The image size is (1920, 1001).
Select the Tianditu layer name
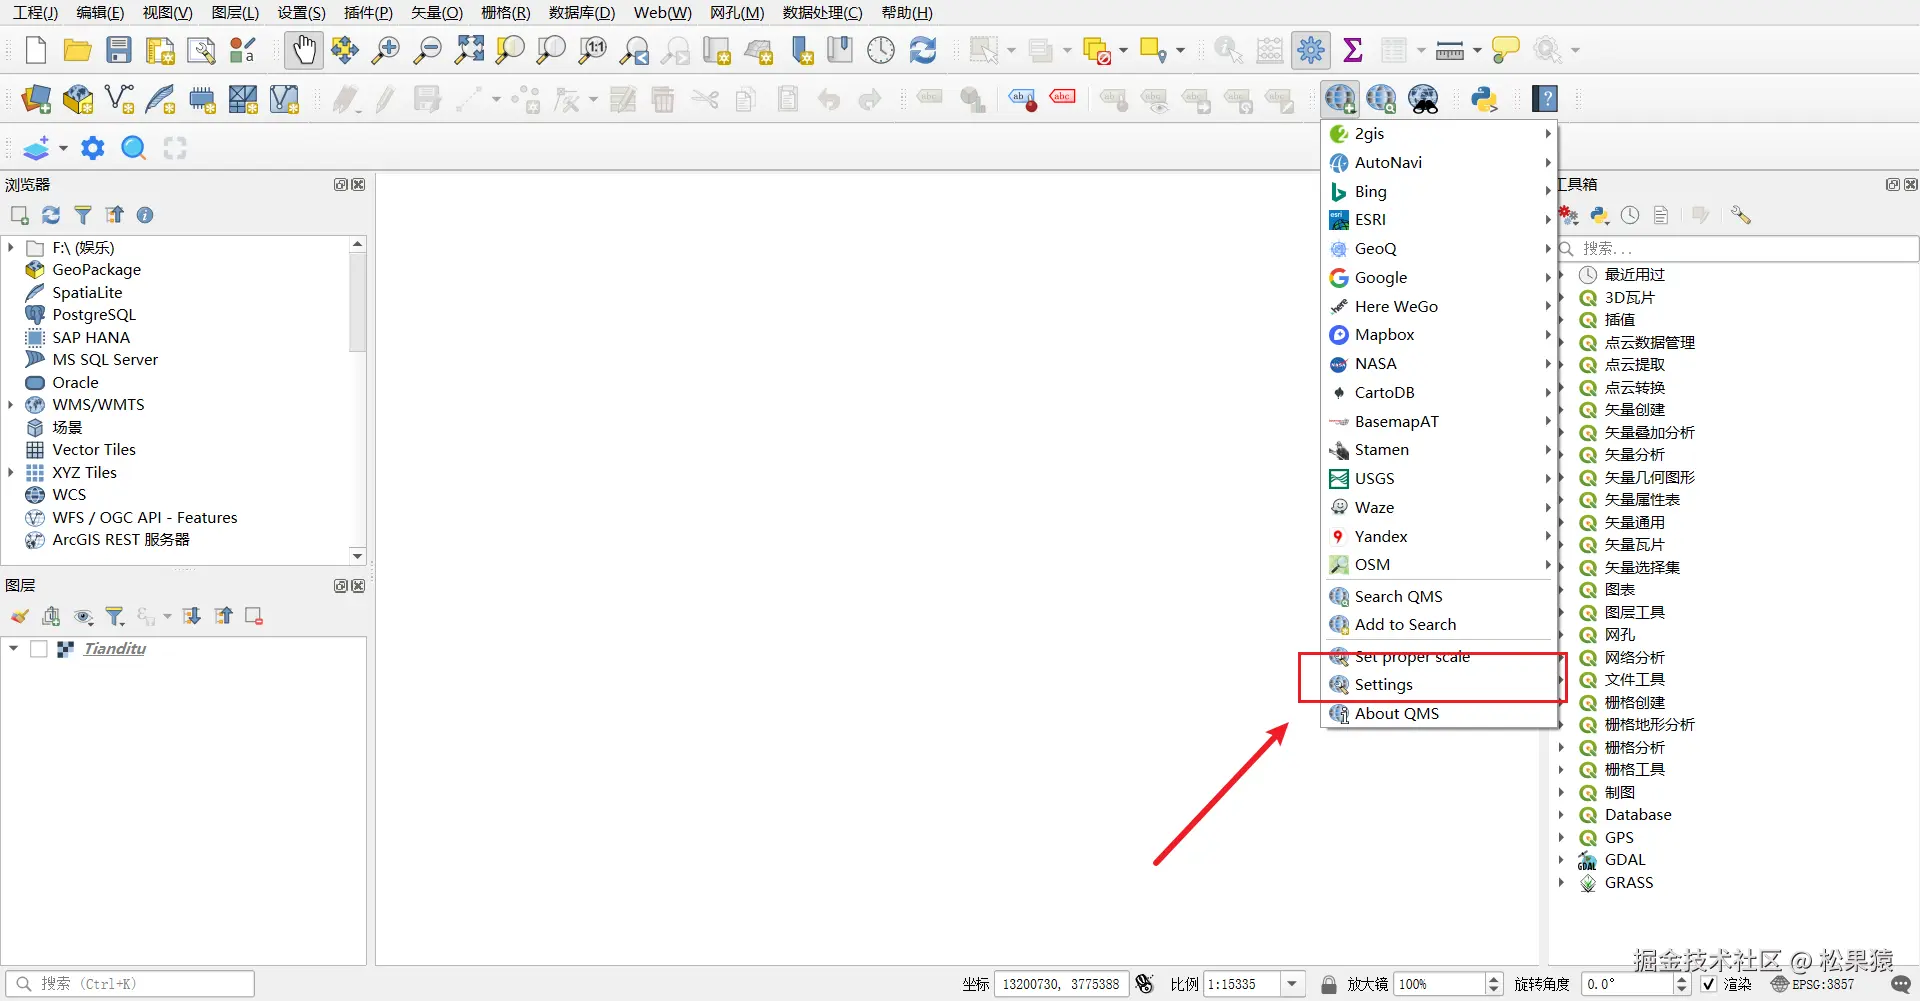coord(115,649)
